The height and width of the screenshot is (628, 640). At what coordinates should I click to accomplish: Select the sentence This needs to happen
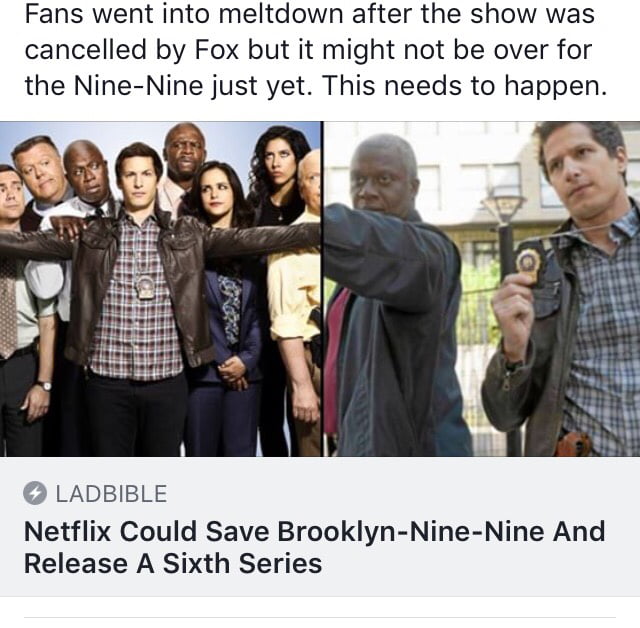coord(465,86)
